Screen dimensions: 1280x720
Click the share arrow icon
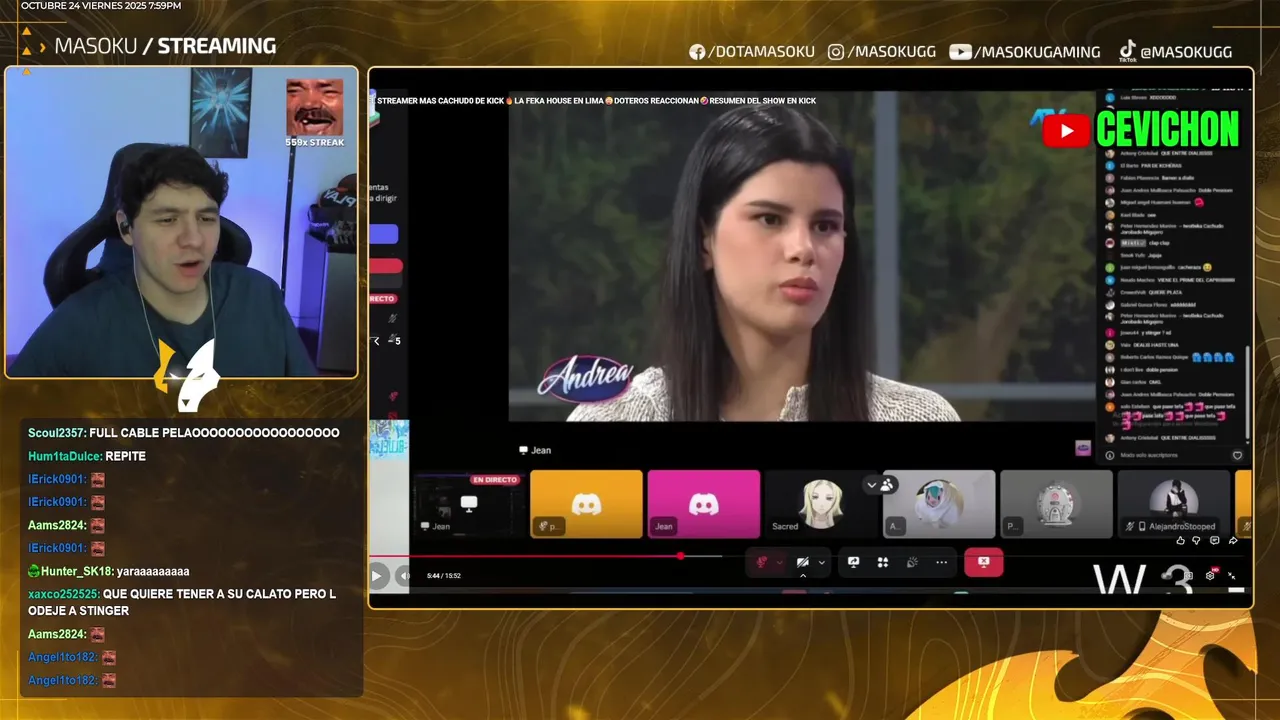pyautogui.click(x=1233, y=541)
